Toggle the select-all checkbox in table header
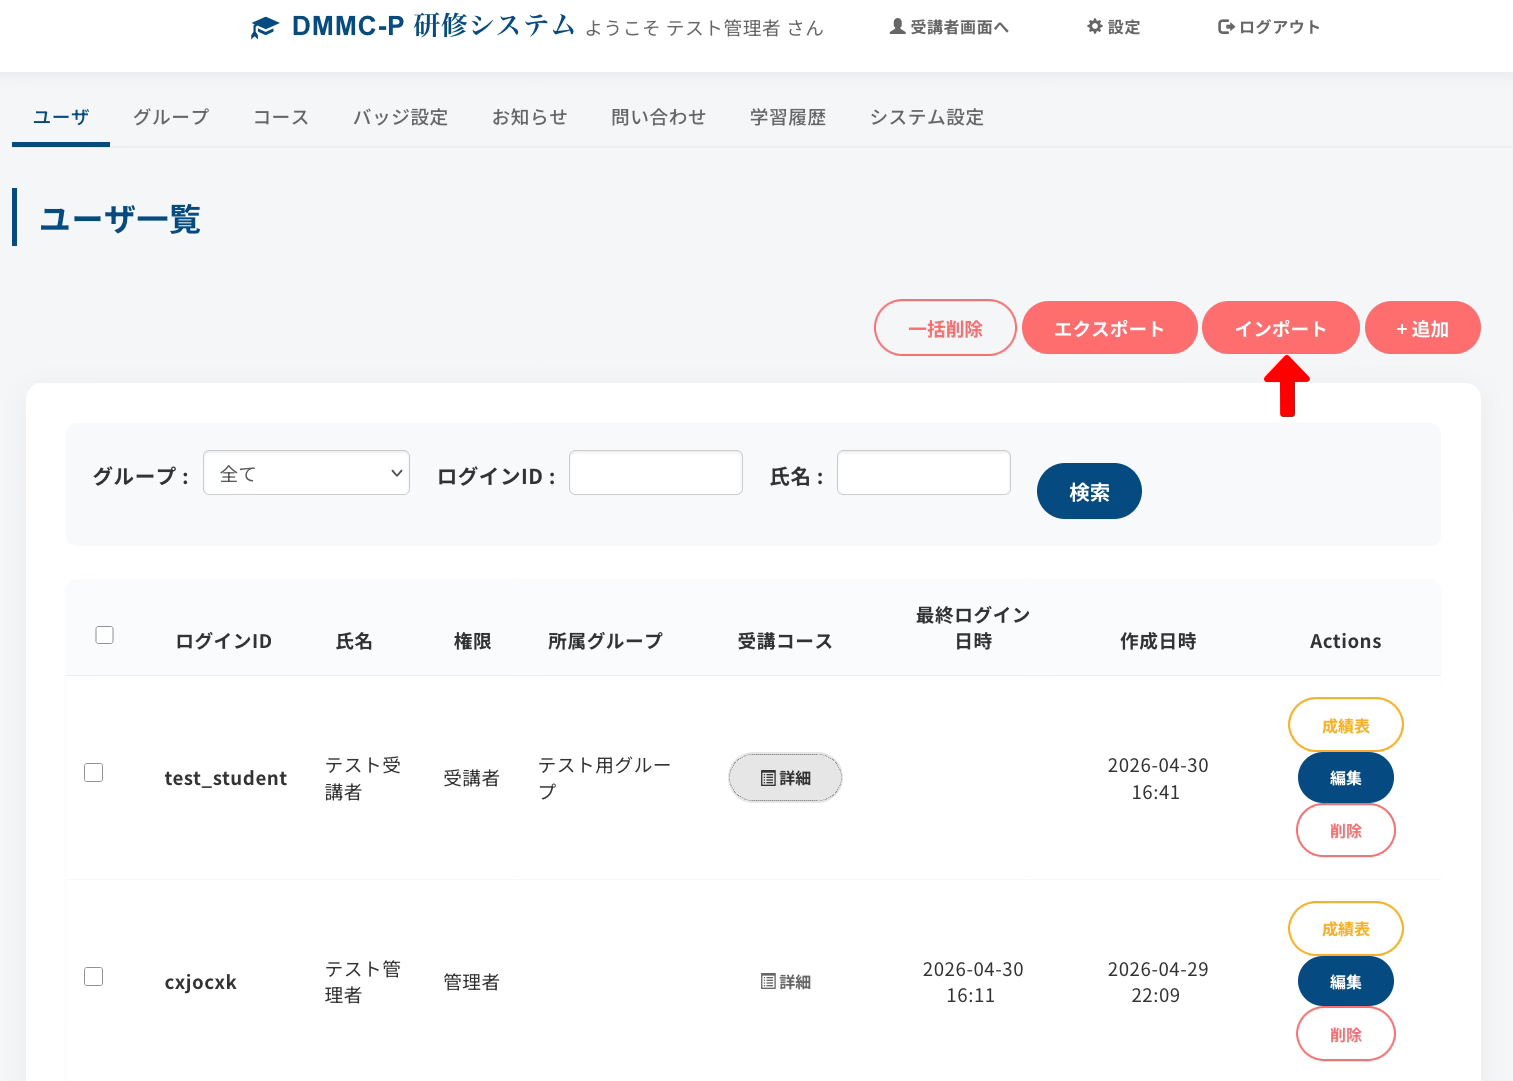Image resolution: width=1513 pixels, height=1081 pixels. (x=104, y=635)
